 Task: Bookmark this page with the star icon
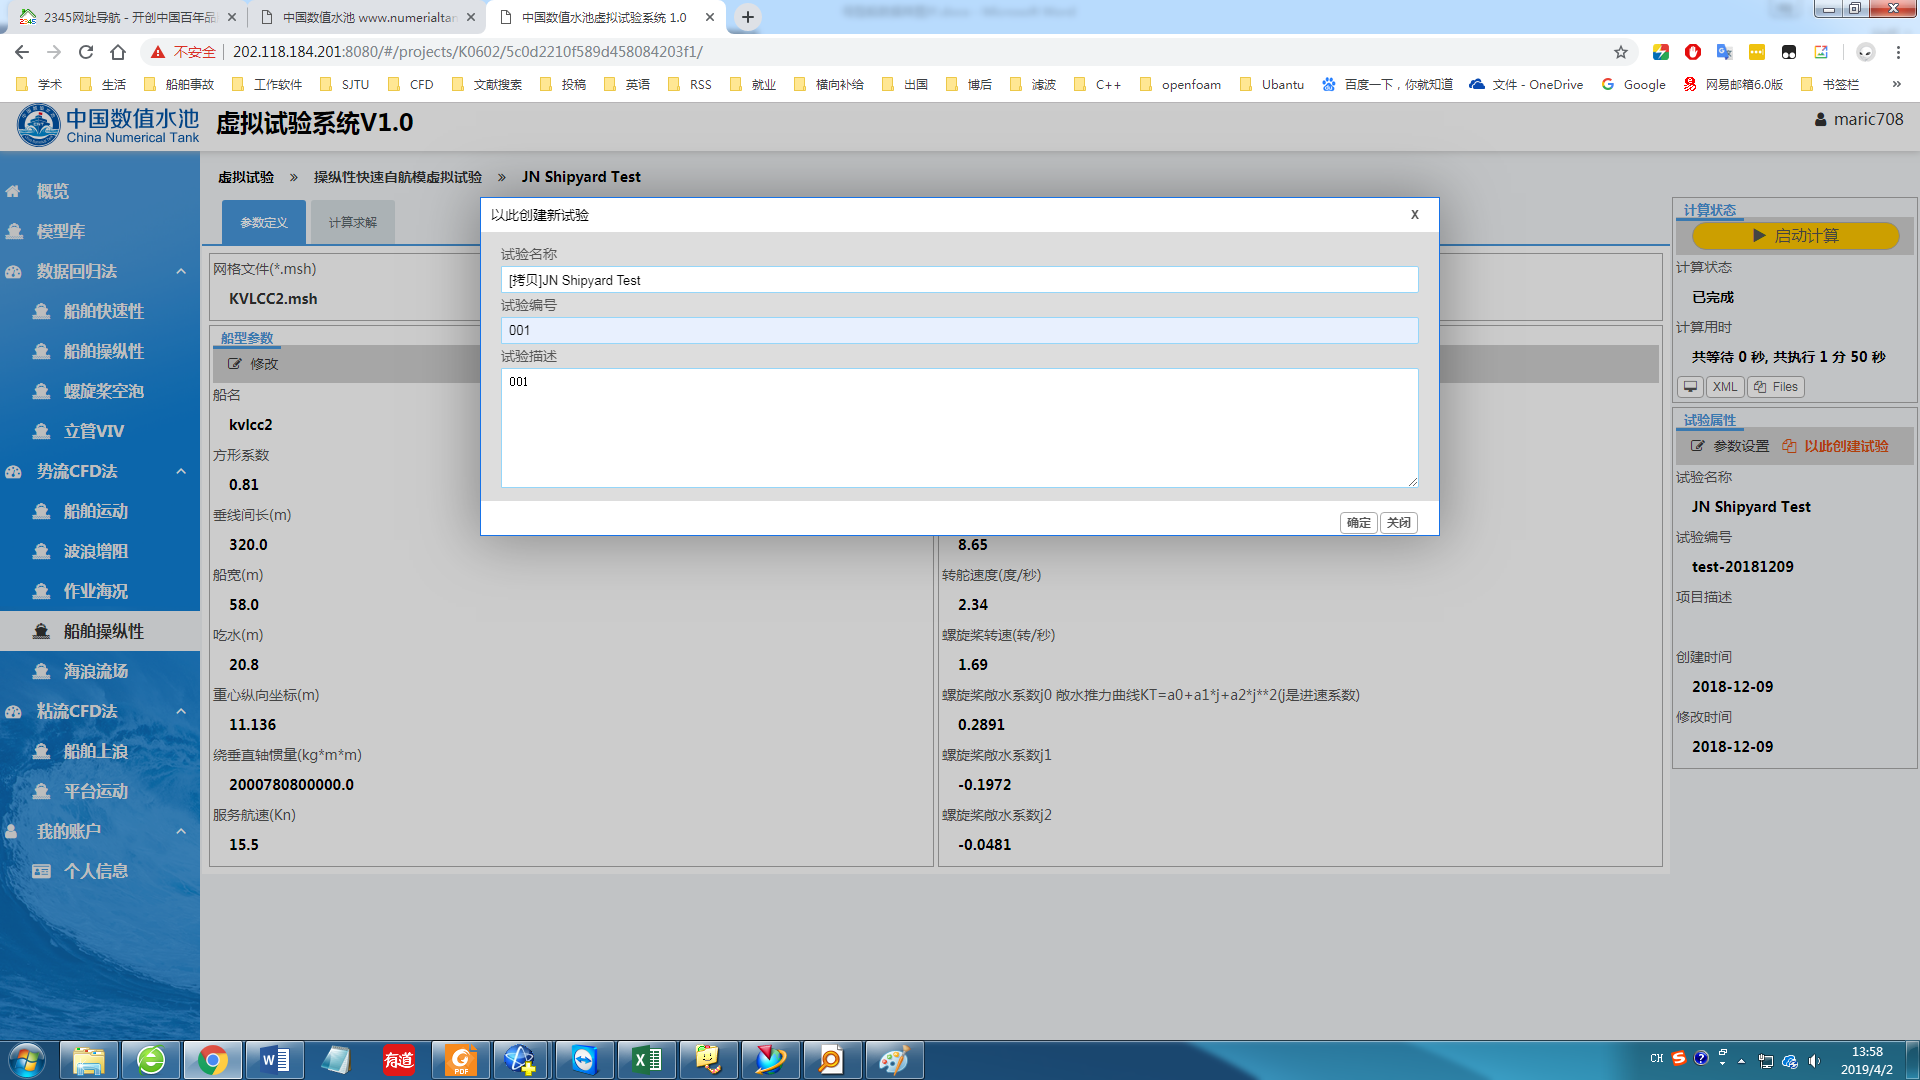click(x=1621, y=52)
